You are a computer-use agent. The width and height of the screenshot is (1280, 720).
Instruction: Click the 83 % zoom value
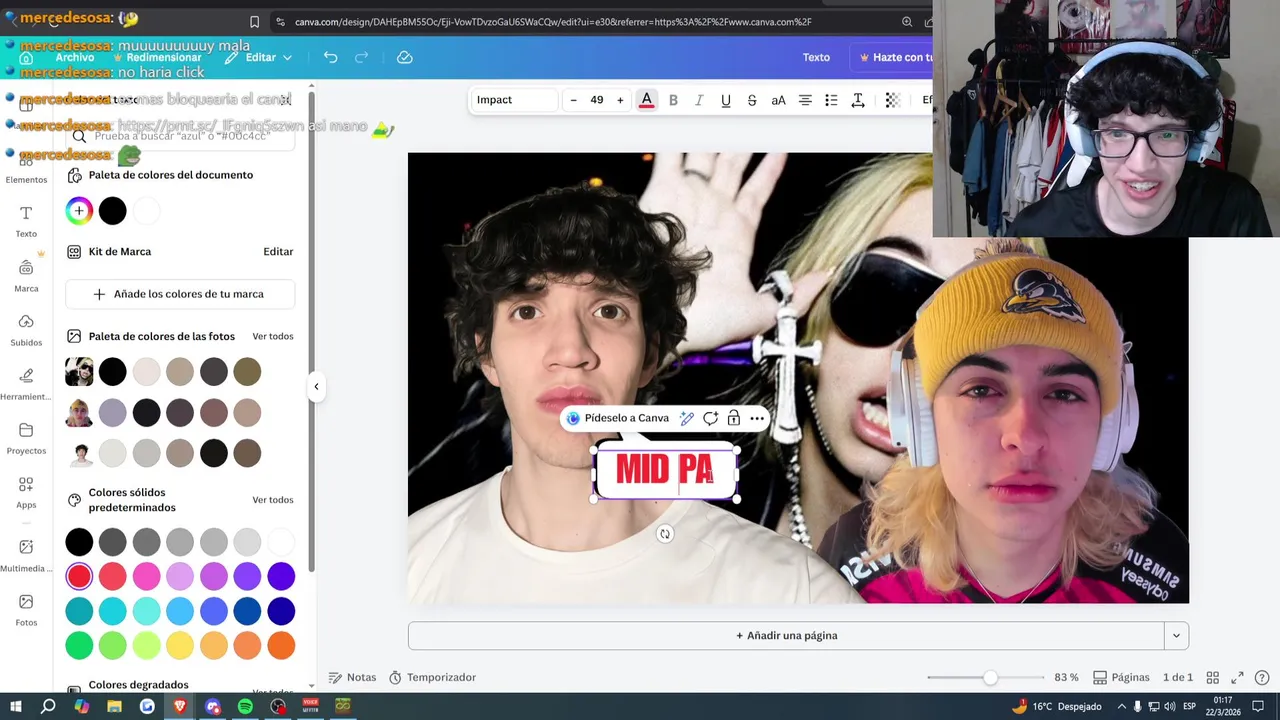point(1066,678)
